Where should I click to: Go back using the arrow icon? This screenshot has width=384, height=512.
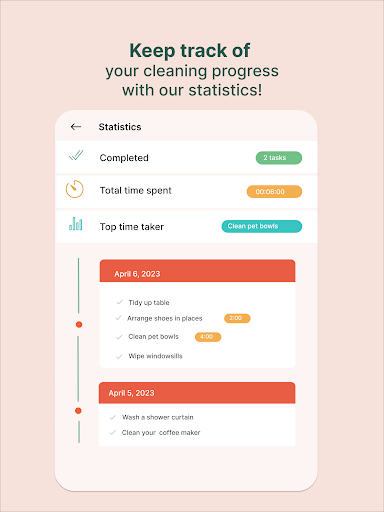[76, 127]
